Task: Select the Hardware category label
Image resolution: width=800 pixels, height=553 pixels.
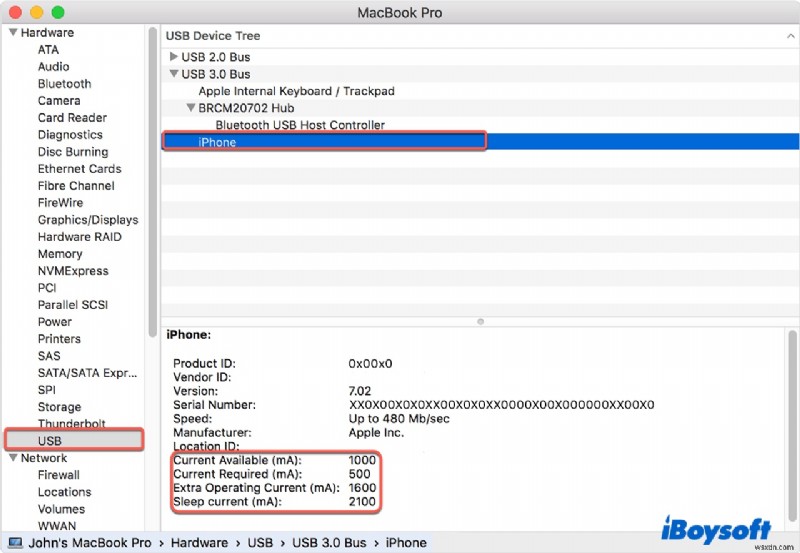Action: click(47, 32)
